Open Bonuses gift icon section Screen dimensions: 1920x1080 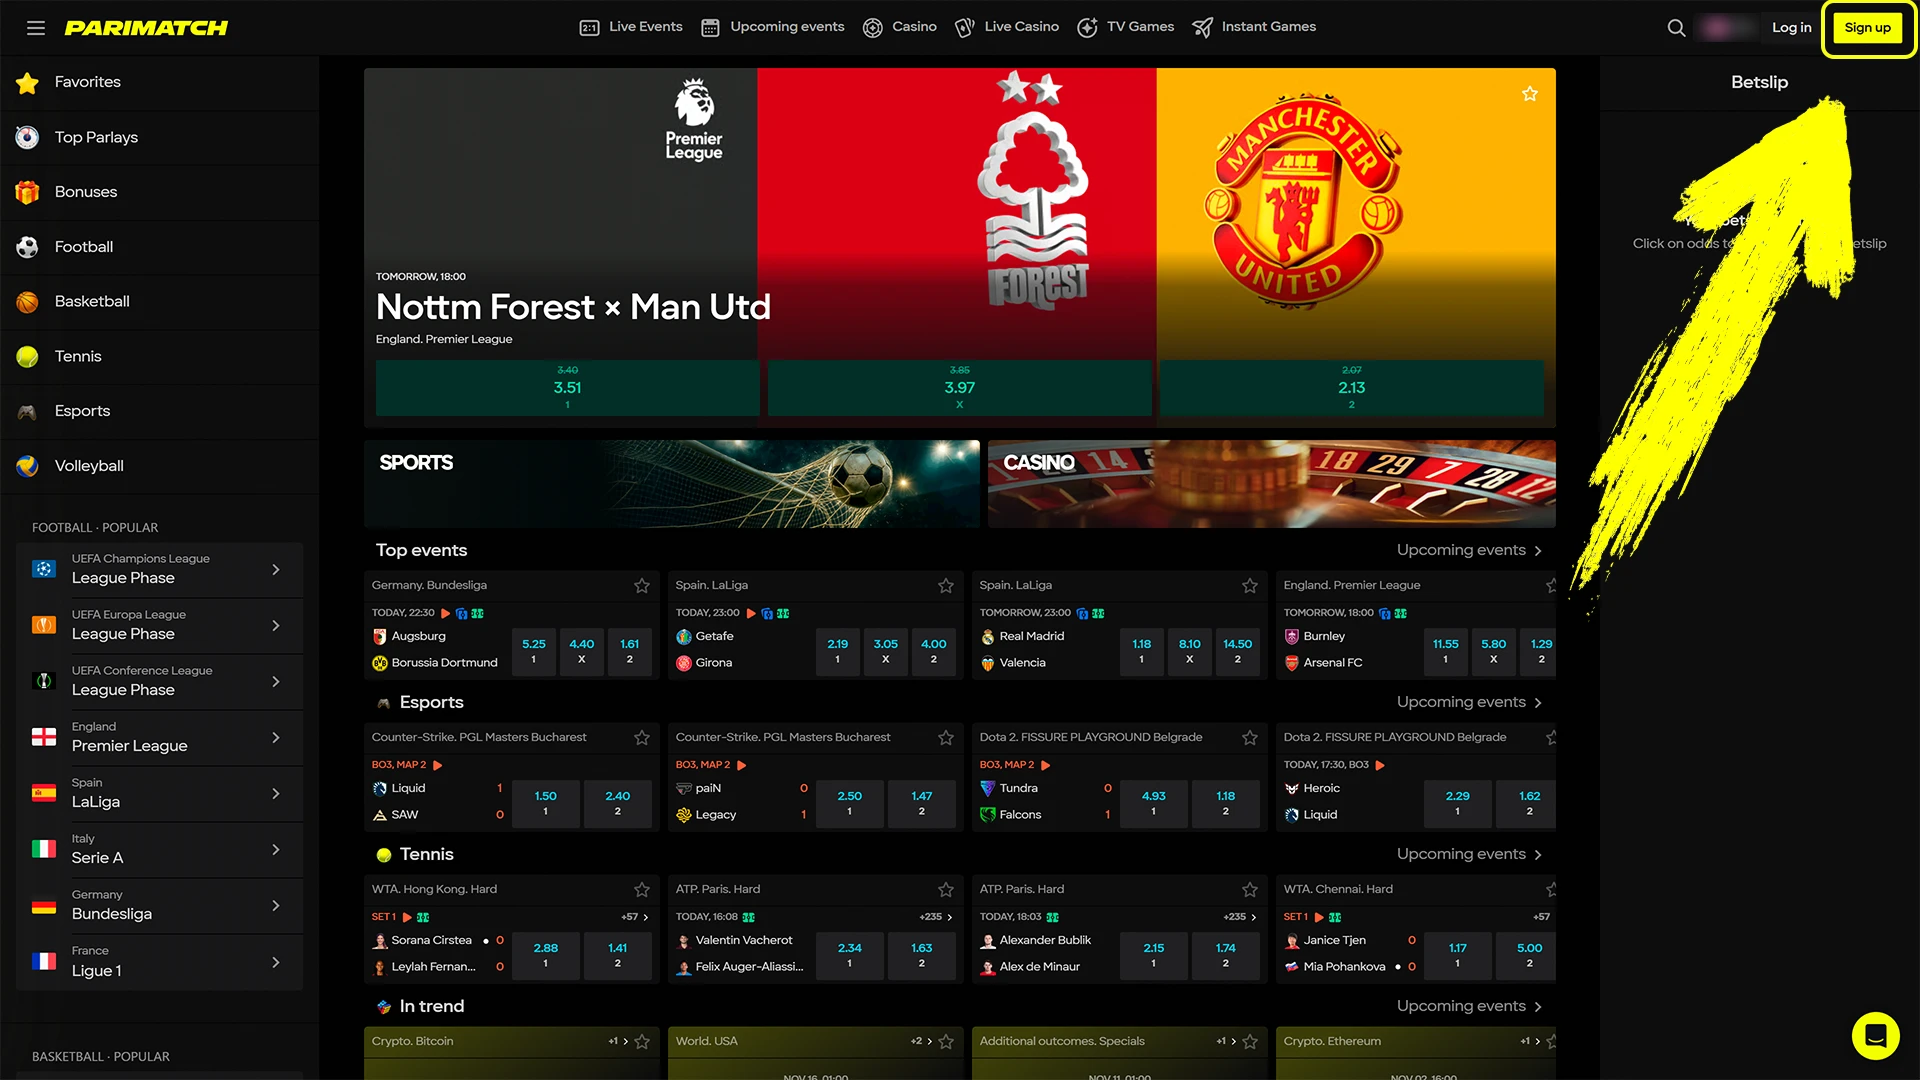[28, 192]
